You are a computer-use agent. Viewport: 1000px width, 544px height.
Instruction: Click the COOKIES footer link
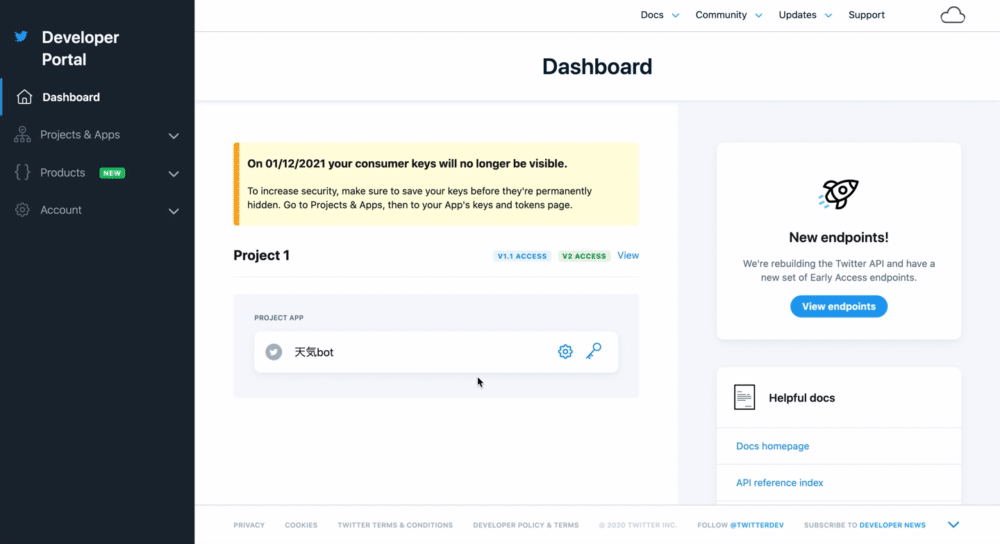pos(301,525)
